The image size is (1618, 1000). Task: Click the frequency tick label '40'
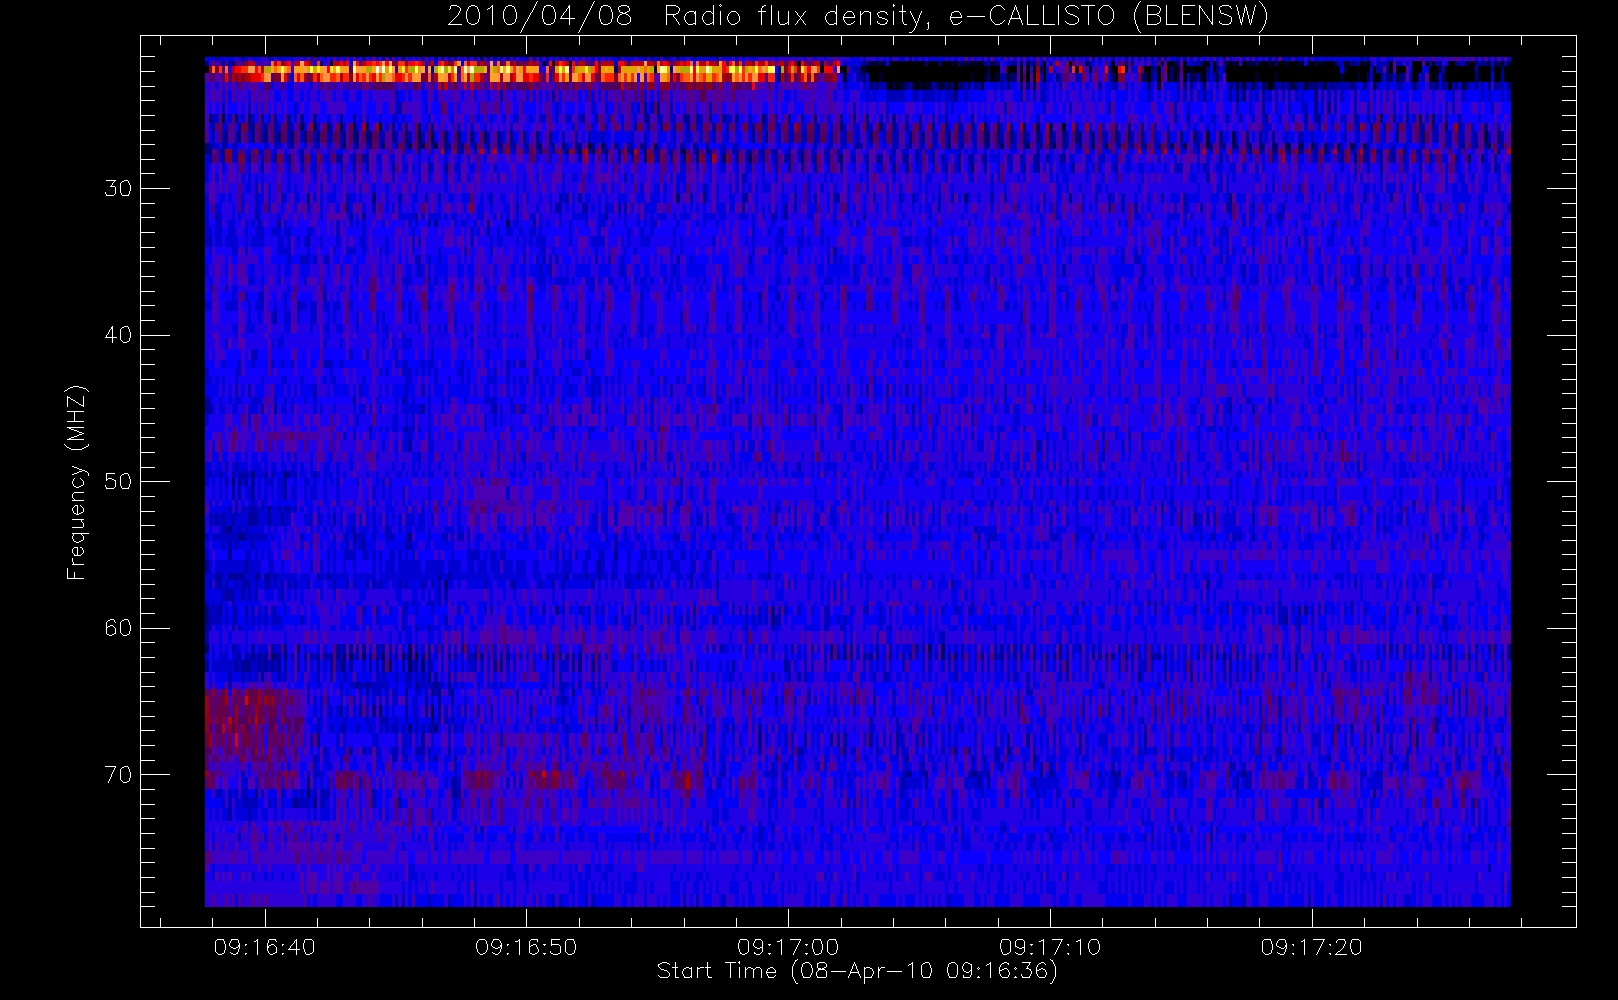118,335
